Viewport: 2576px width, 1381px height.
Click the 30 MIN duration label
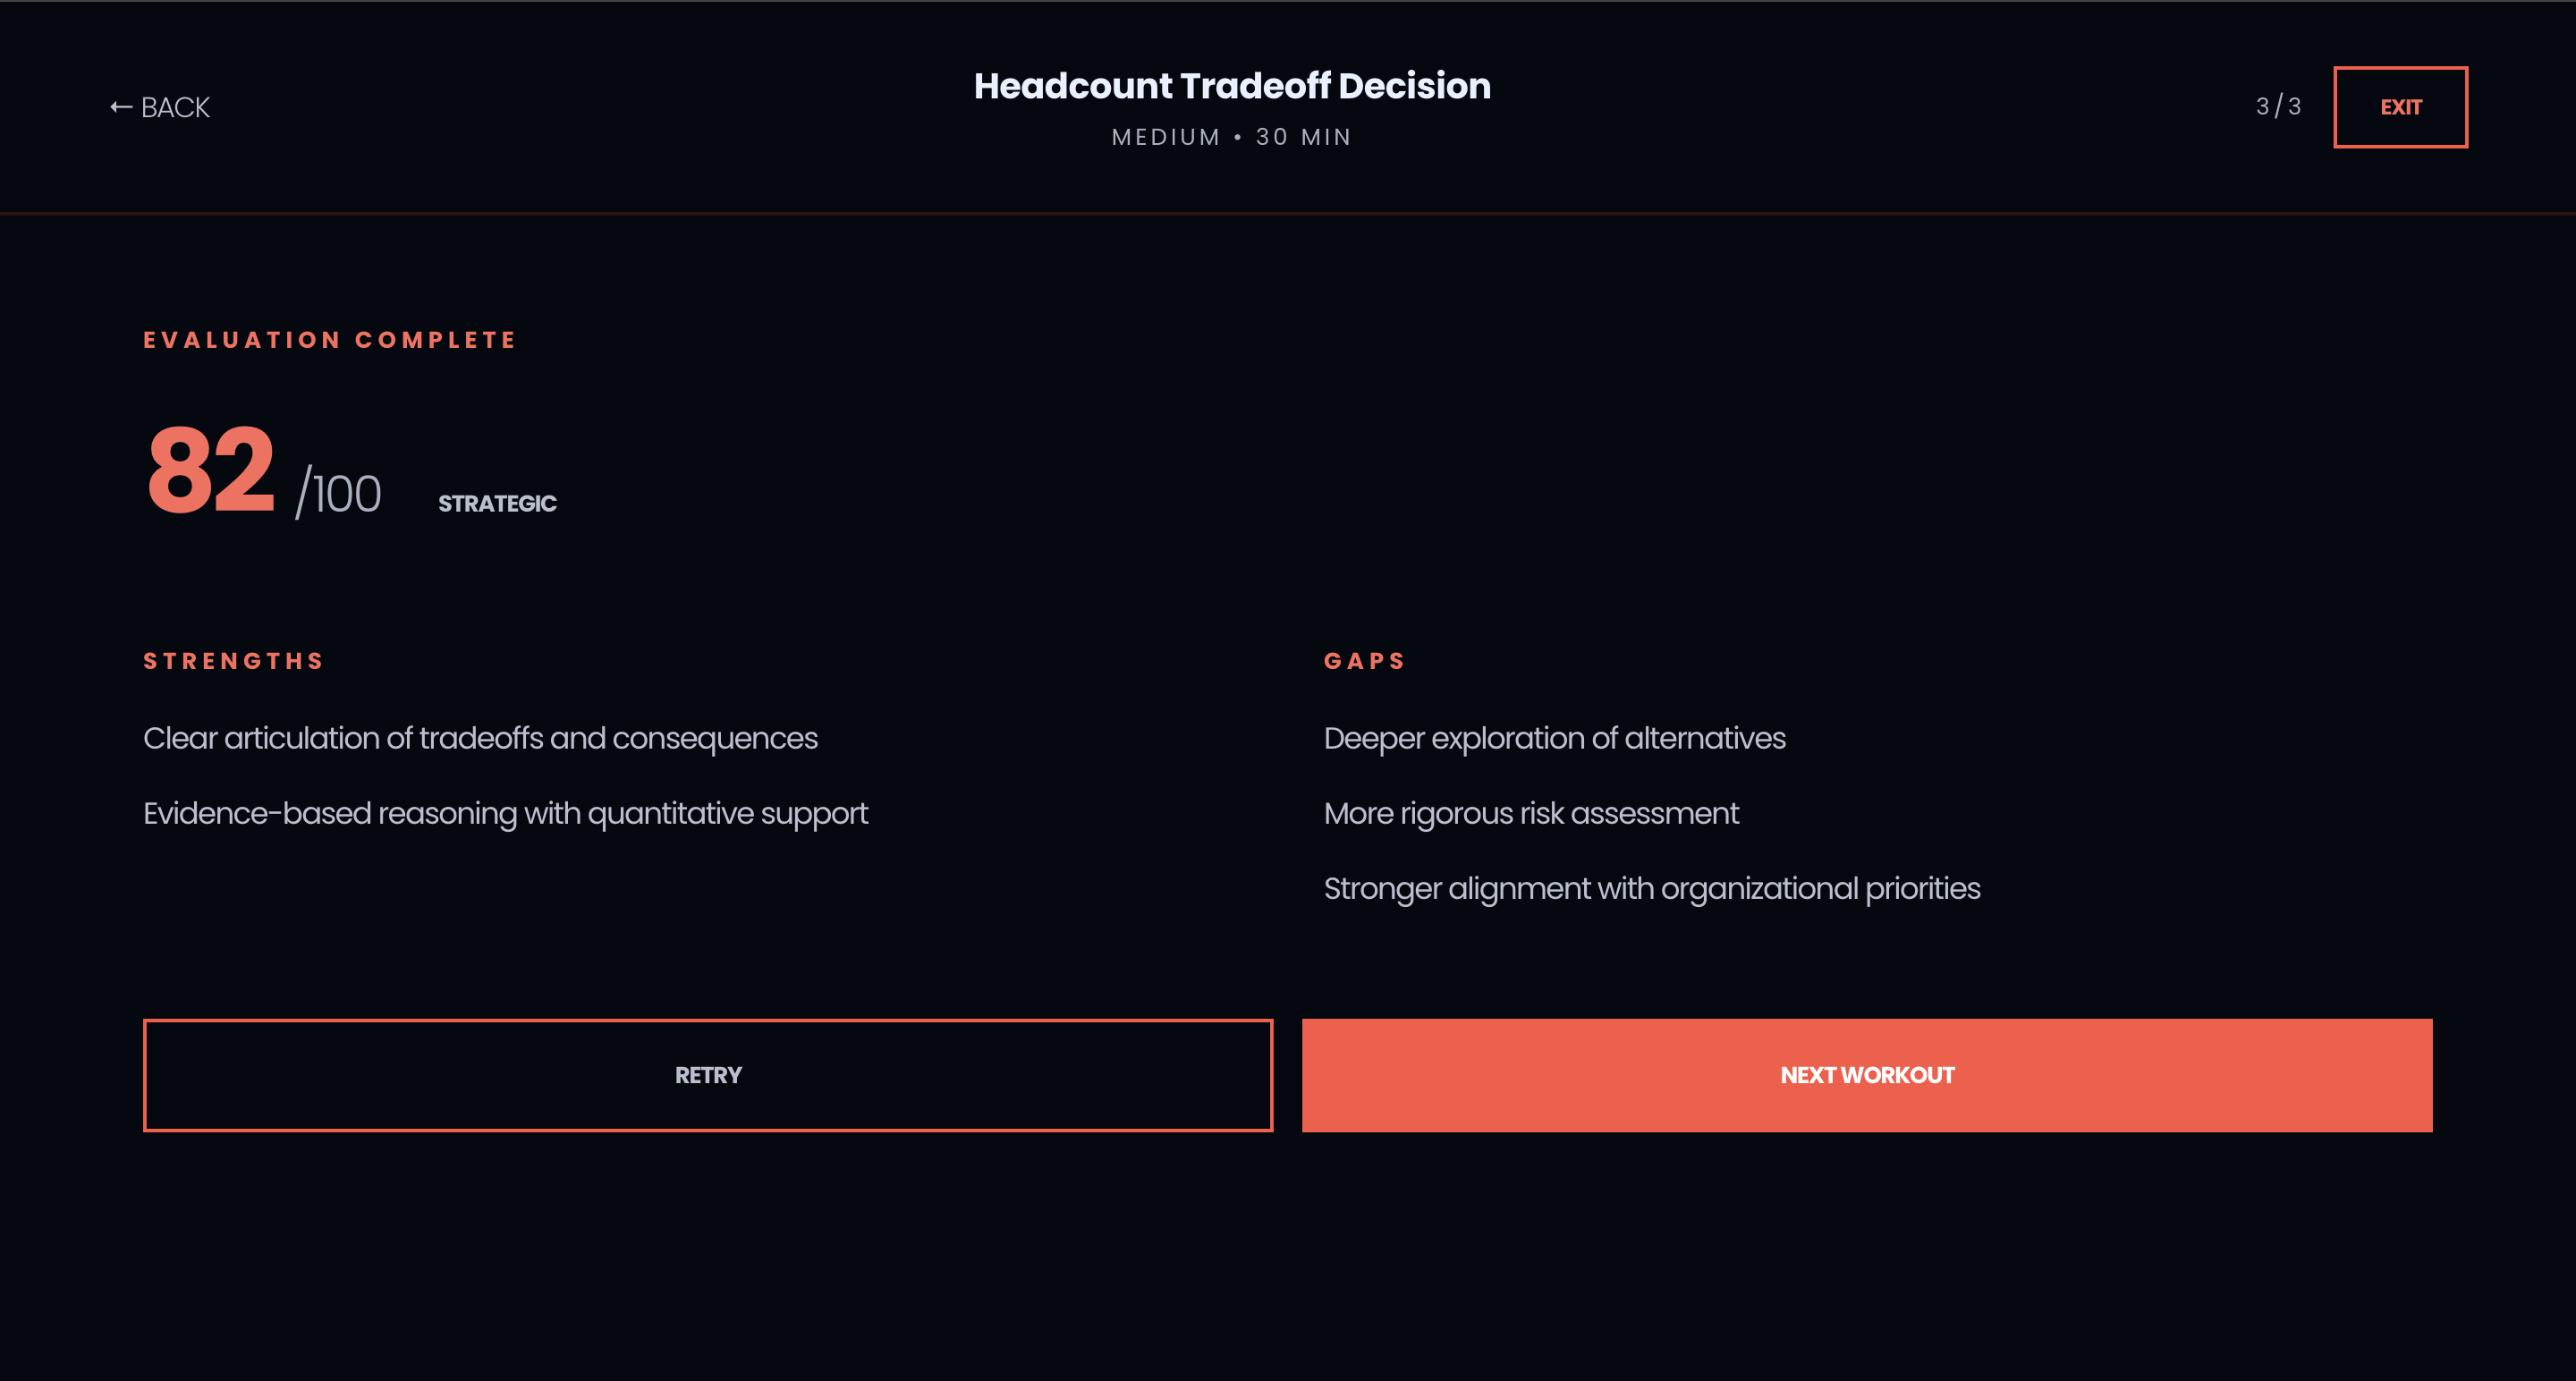coord(1302,137)
